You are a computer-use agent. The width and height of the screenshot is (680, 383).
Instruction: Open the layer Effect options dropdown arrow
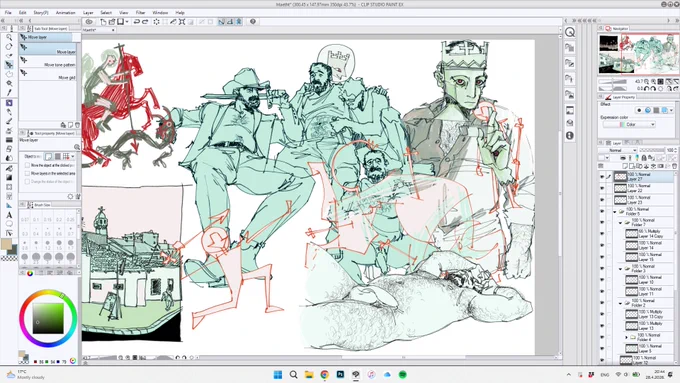(672, 110)
